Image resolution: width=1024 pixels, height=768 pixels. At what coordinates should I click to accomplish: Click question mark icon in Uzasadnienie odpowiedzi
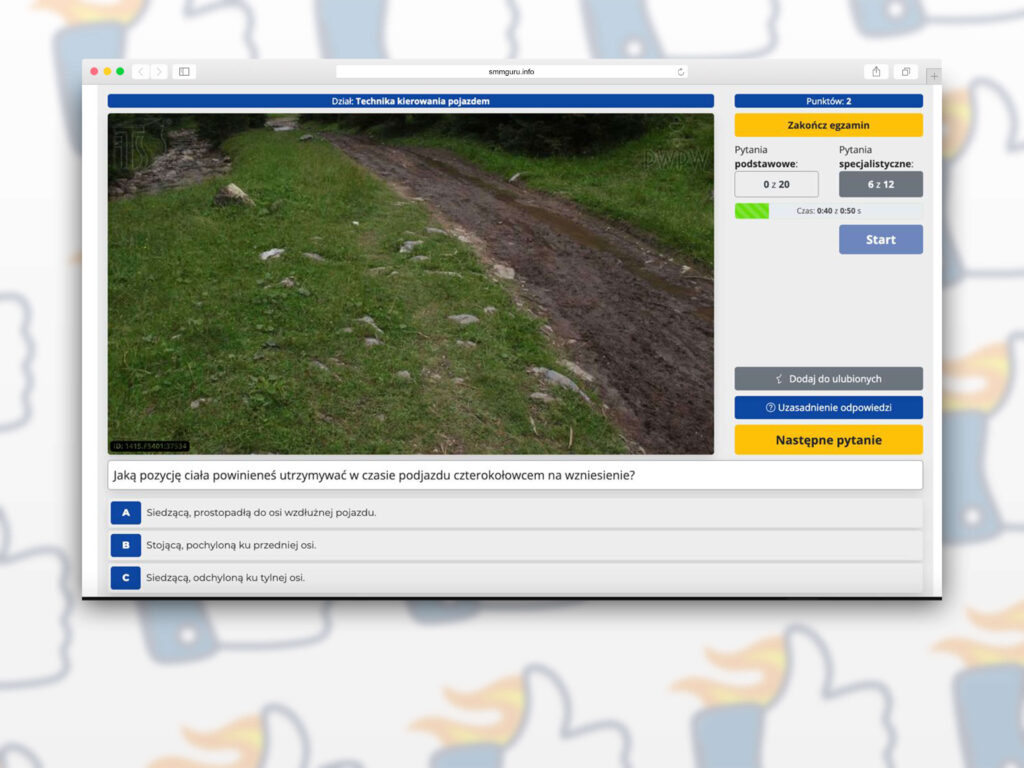point(770,408)
